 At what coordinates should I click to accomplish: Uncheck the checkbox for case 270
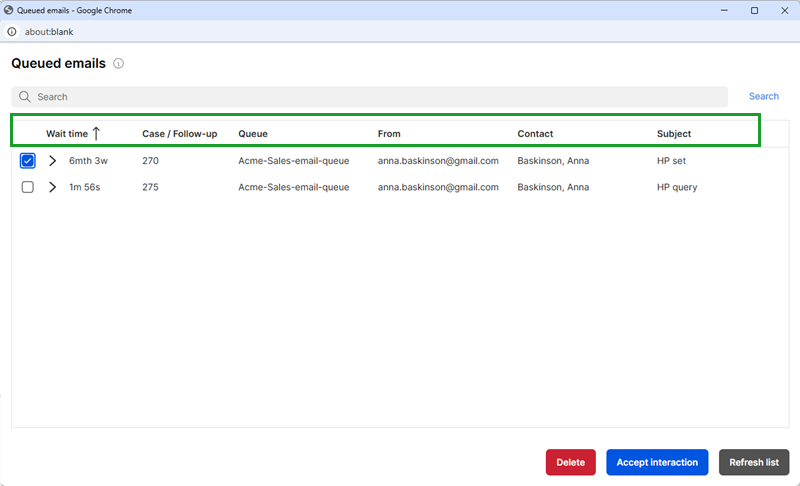[x=28, y=161]
